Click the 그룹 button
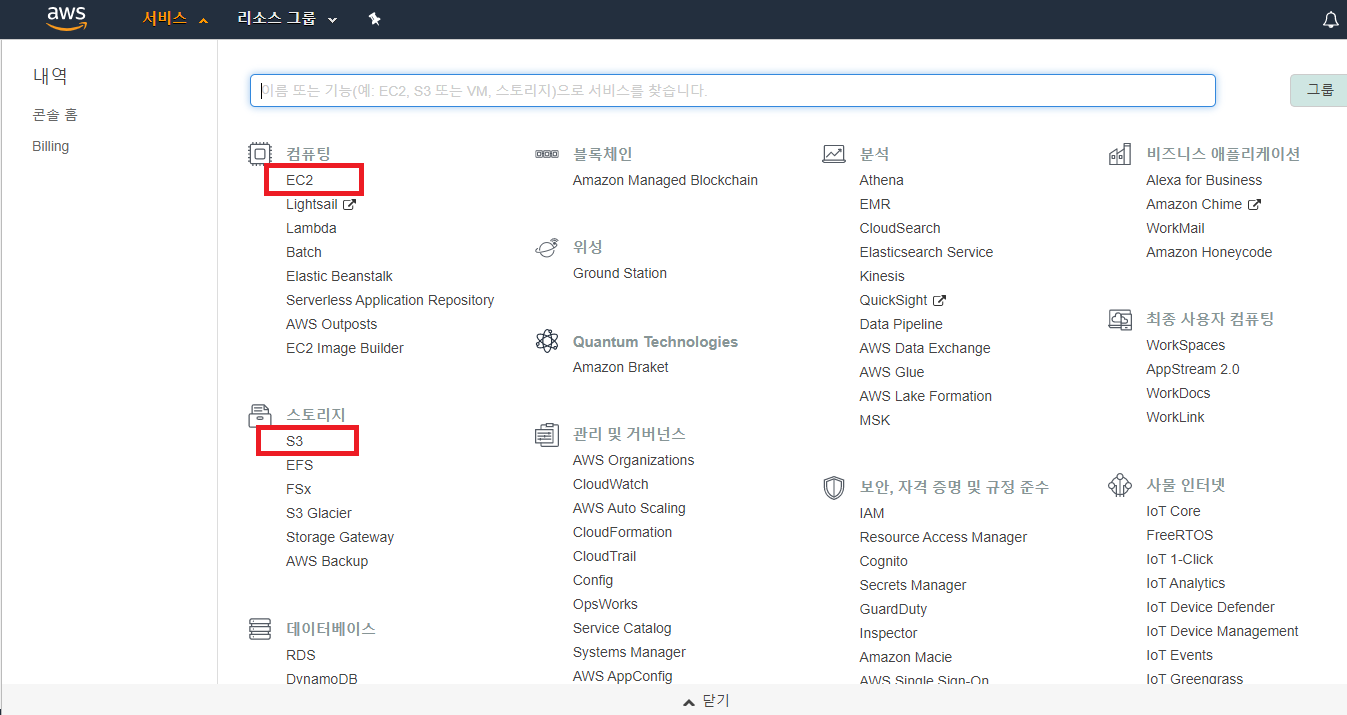 tap(1320, 90)
